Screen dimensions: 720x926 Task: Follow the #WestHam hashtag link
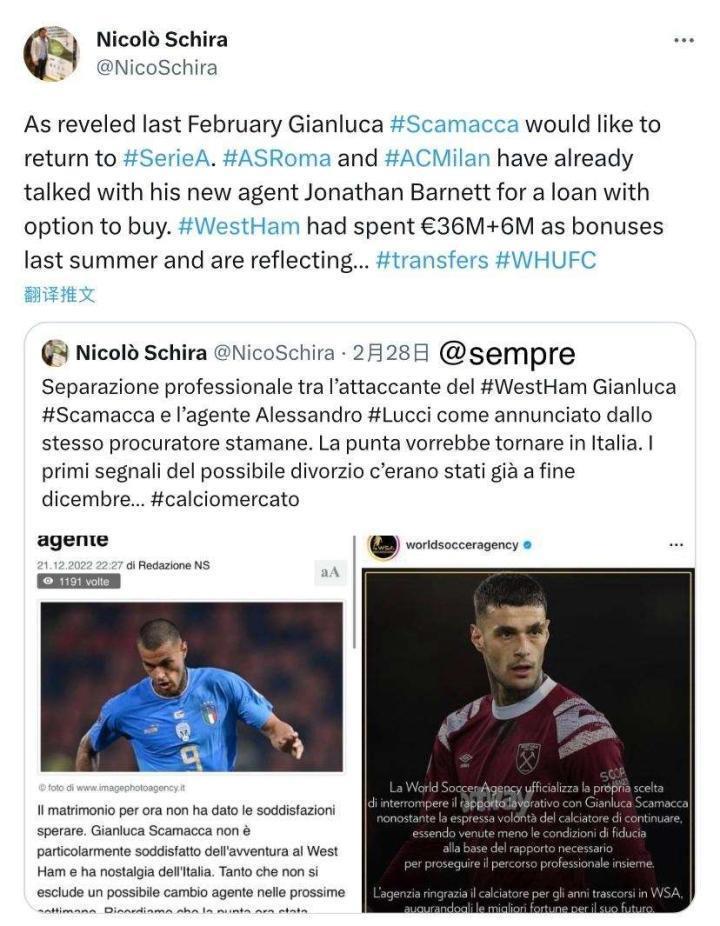tap(238, 226)
